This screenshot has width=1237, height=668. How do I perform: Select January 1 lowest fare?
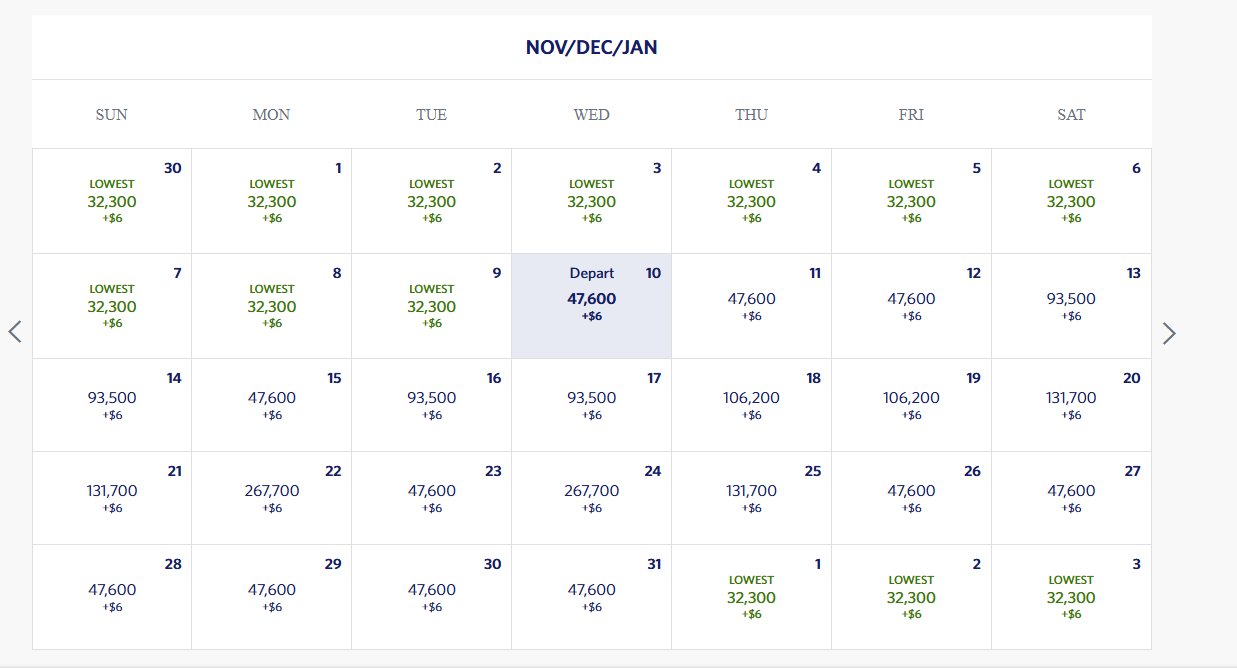(752, 597)
